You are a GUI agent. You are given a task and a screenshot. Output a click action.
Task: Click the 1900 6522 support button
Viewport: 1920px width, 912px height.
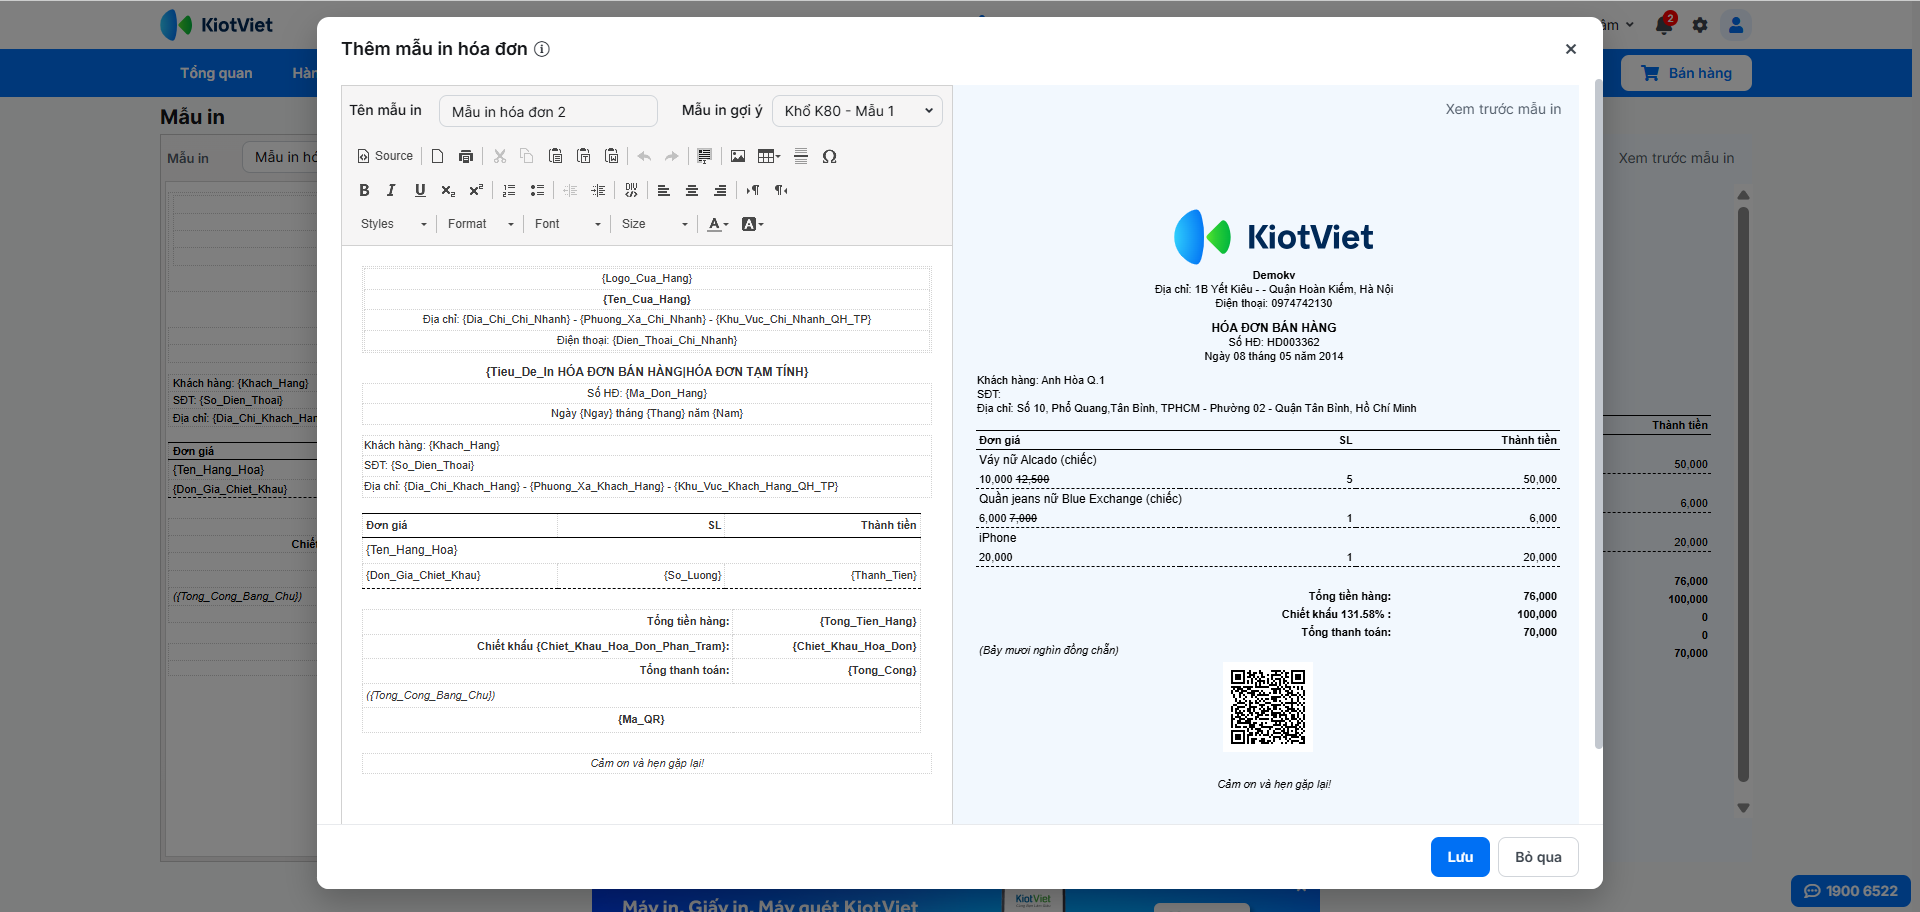point(1851,891)
